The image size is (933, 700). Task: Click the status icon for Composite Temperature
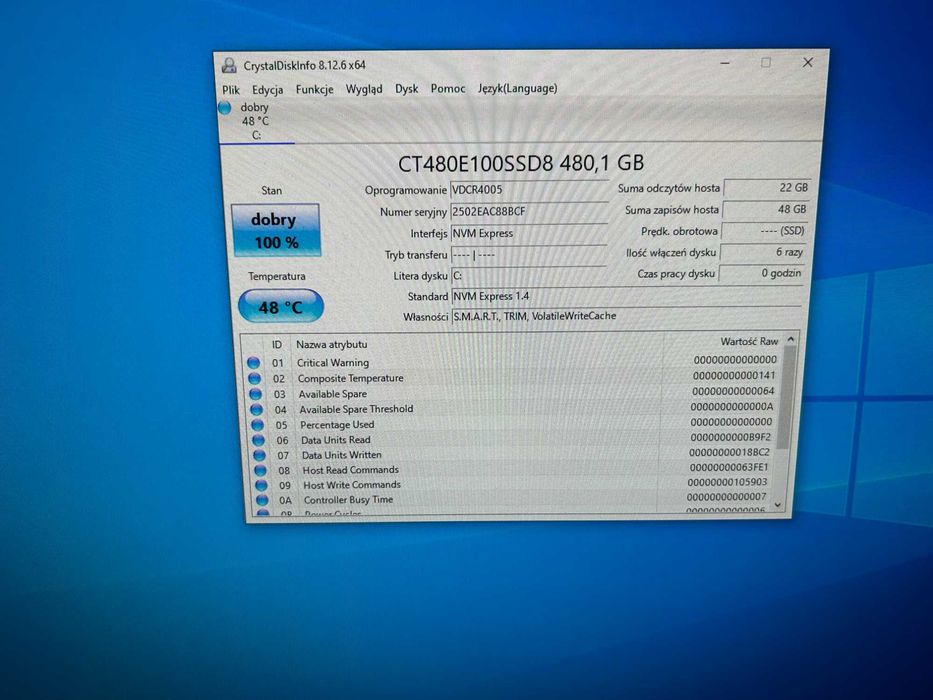(x=255, y=379)
